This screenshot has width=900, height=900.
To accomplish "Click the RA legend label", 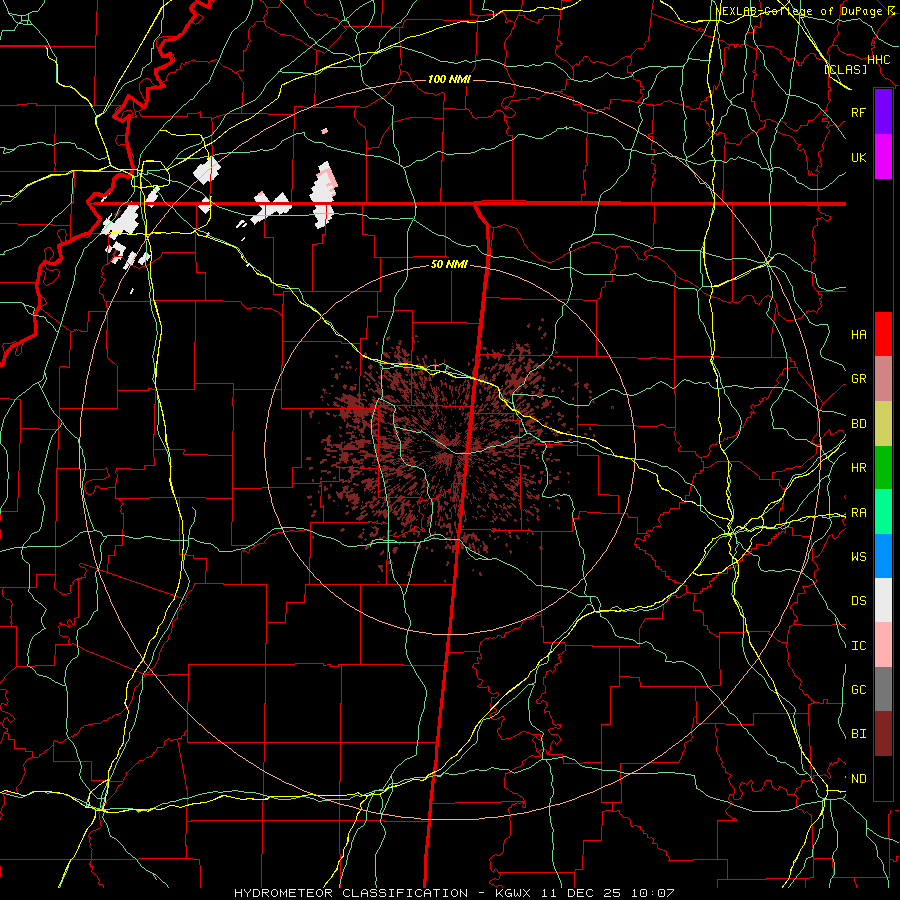I will pyautogui.click(x=858, y=513).
